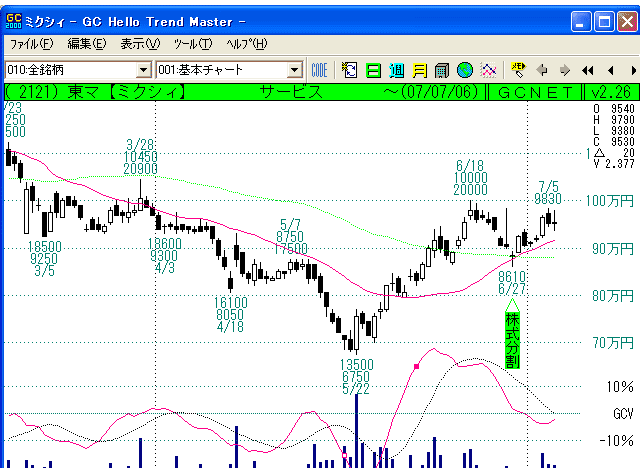Click the globe web icon

click(465, 70)
